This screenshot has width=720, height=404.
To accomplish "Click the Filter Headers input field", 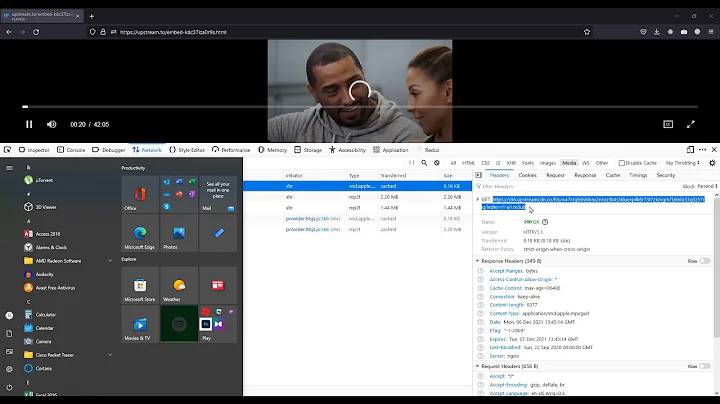I will click(x=576, y=186).
